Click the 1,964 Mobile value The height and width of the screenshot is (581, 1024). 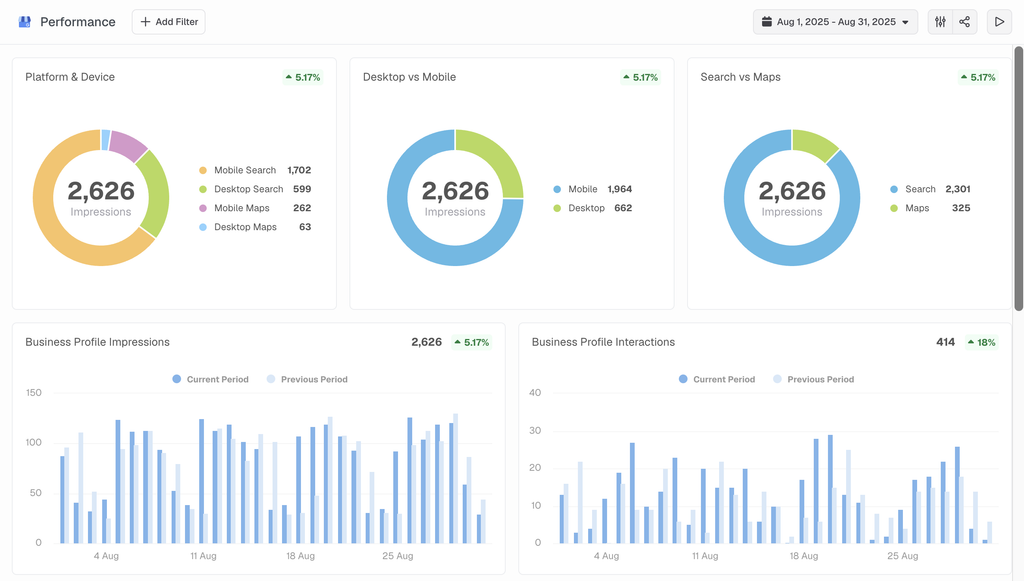[x=620, y=189]
